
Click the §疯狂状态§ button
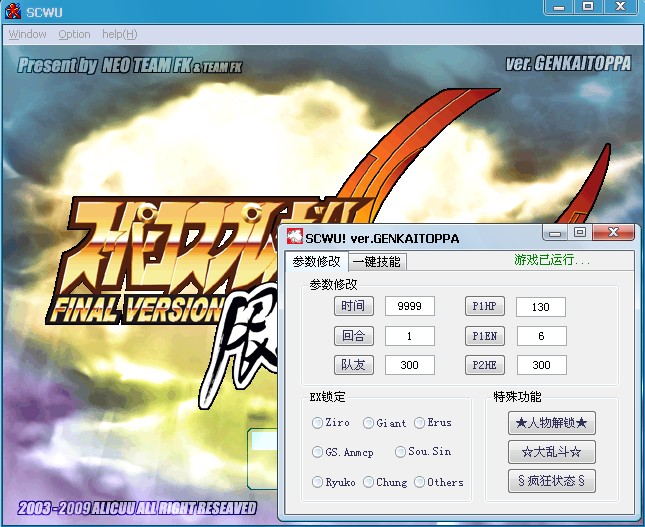551,481
